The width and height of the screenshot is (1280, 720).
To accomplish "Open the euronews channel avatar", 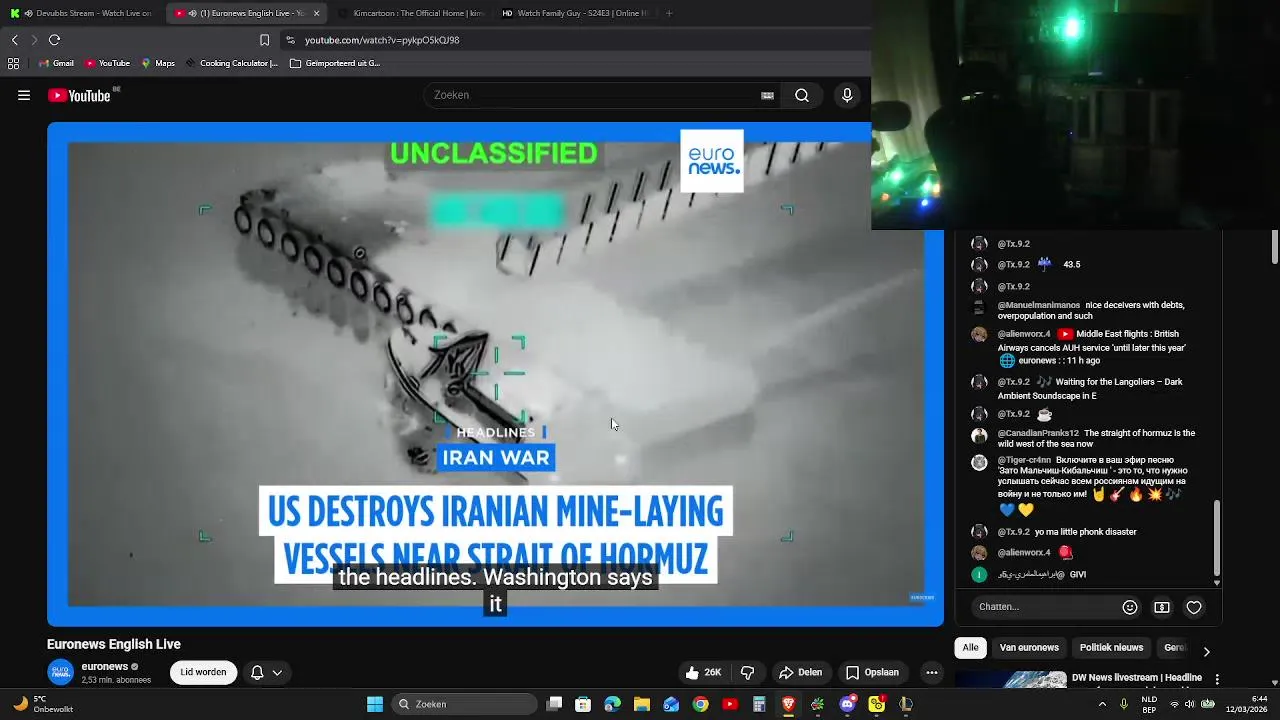I will pyautogui.click(x=61, y=672).
